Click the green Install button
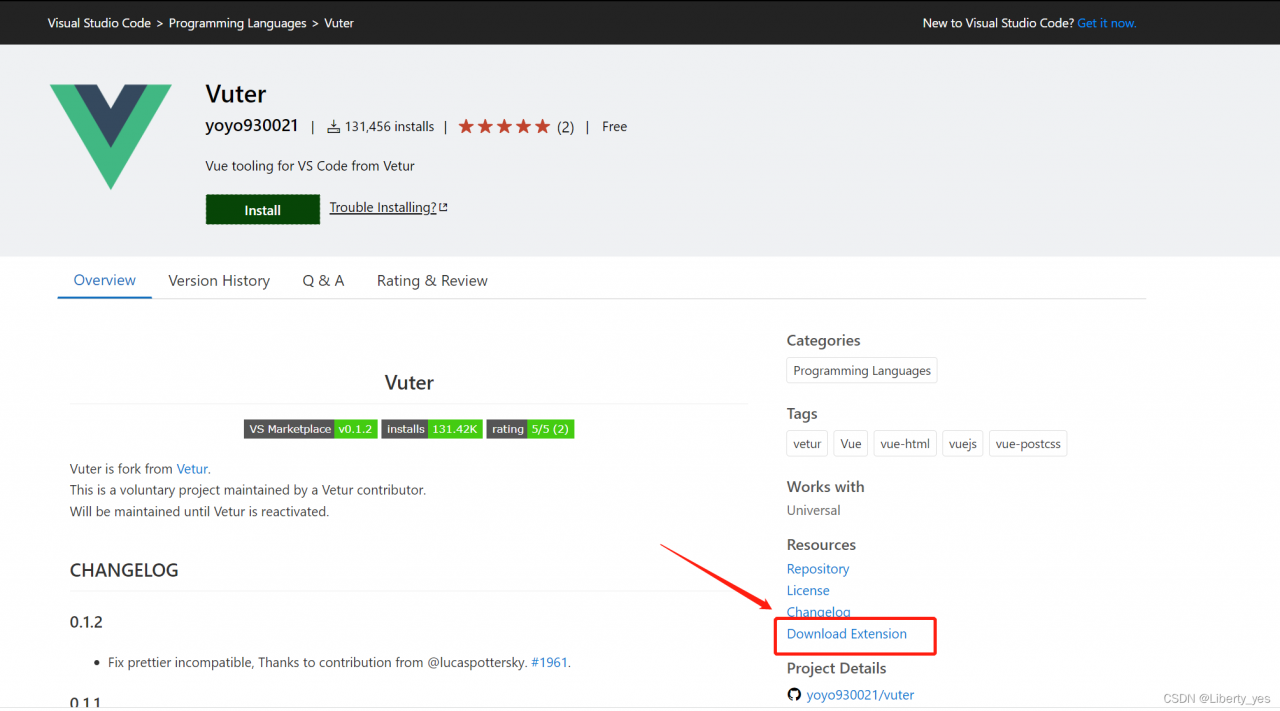Viewport: 1280px width, 711px height. 263,210
